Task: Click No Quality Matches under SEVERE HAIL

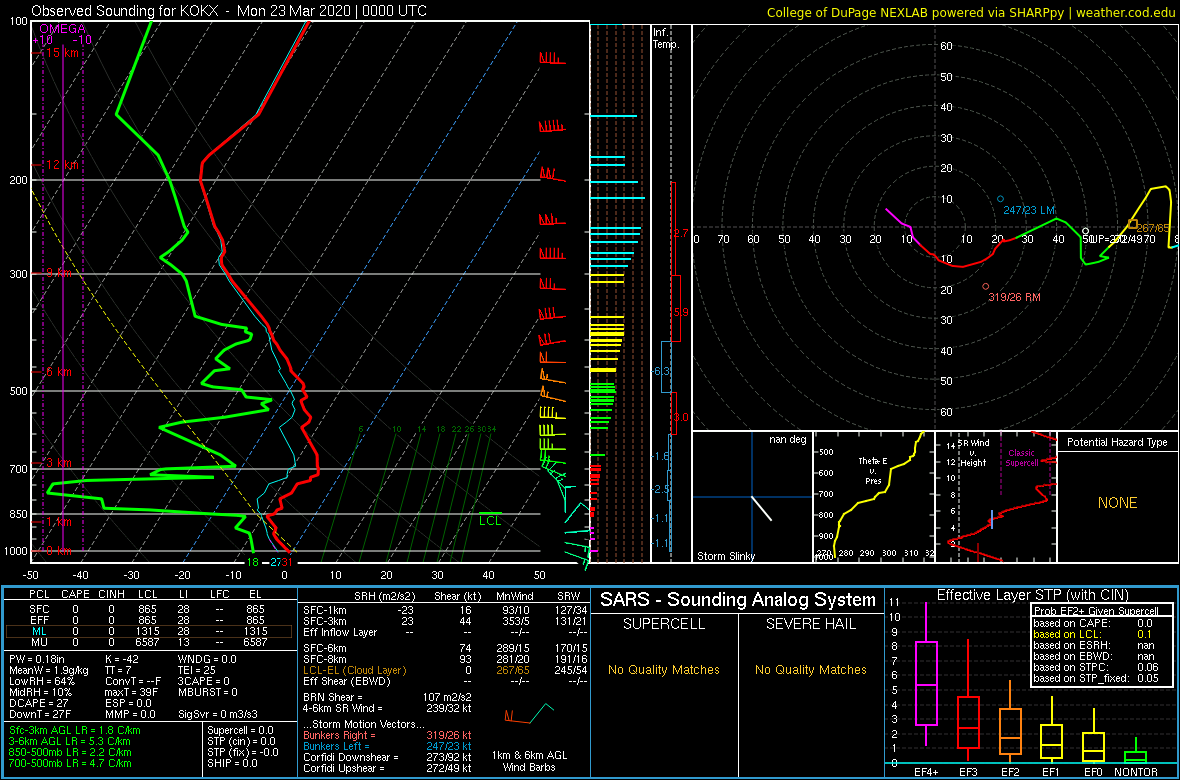Action: pyautogui.click(x=810, y=669)
